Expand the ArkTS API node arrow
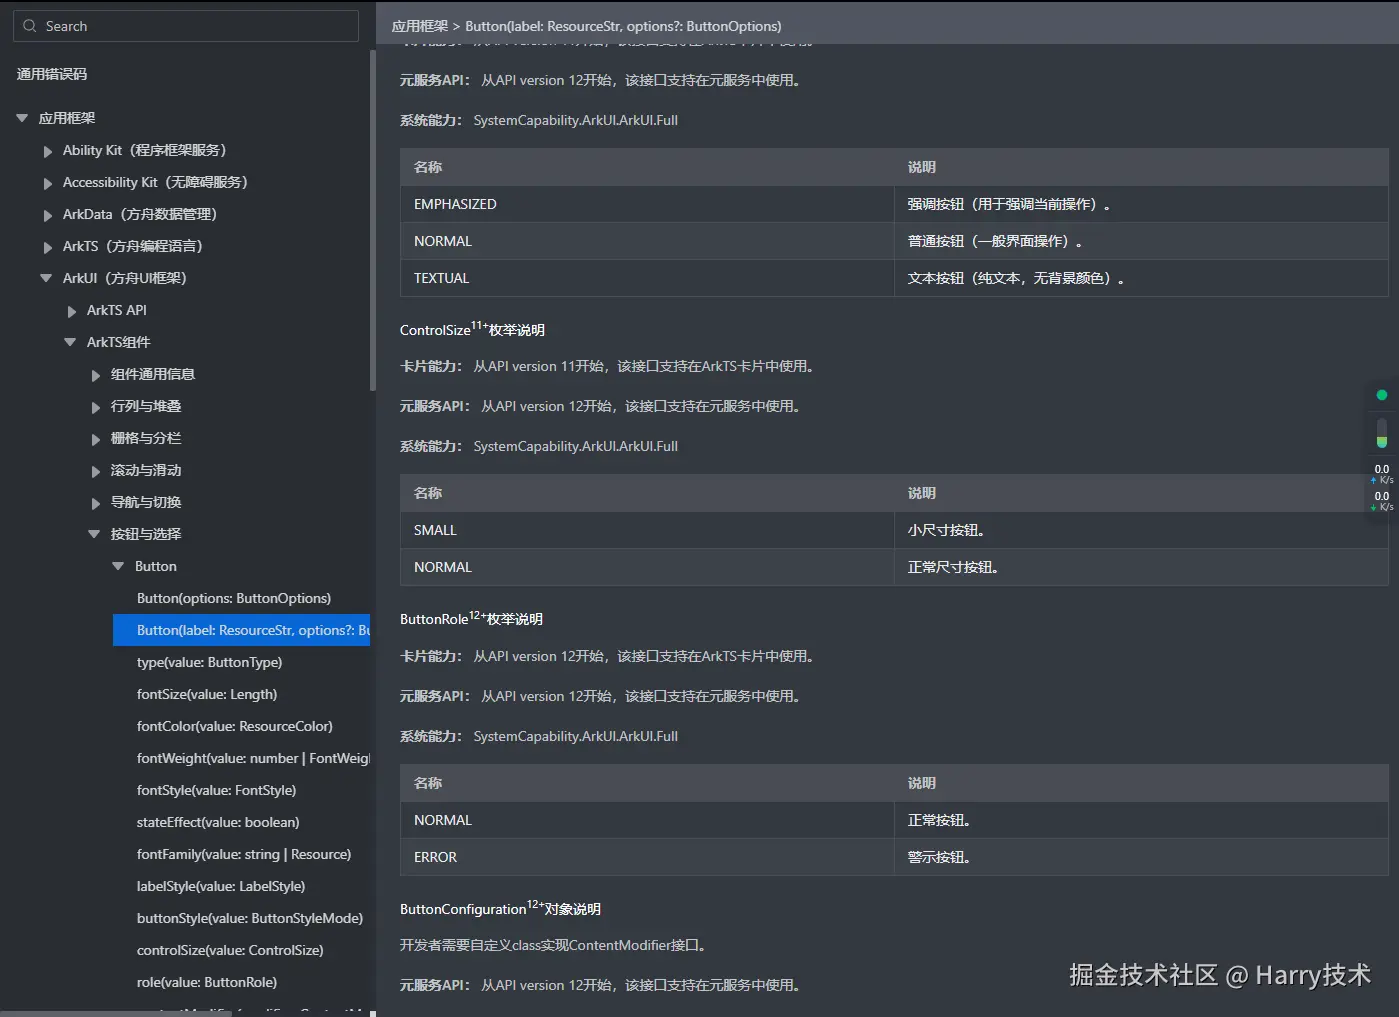The height and width of the screenshot is (1017, 1399). point(71,311)
